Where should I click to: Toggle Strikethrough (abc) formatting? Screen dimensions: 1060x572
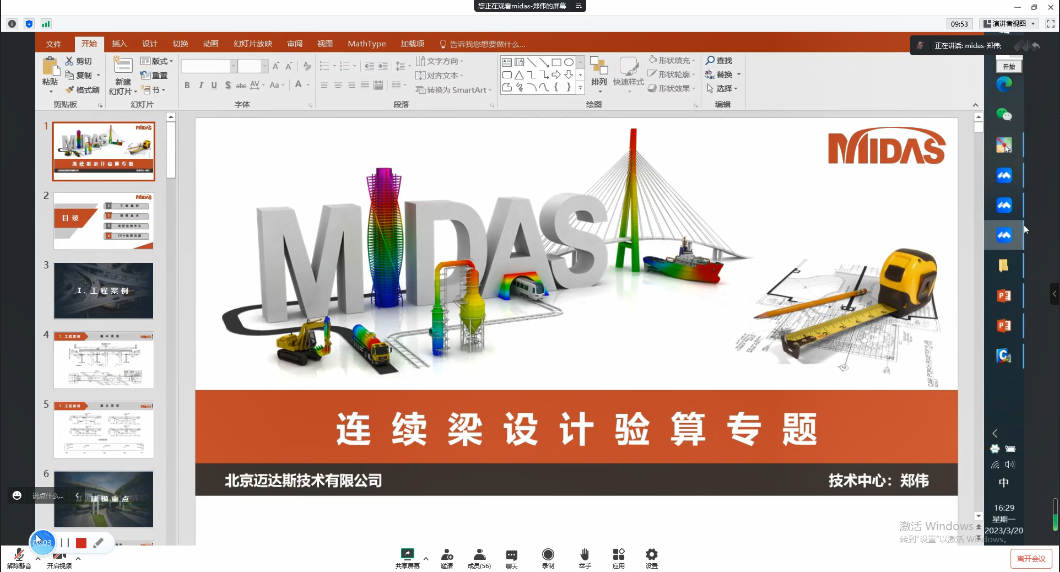(x=241, y=85)
